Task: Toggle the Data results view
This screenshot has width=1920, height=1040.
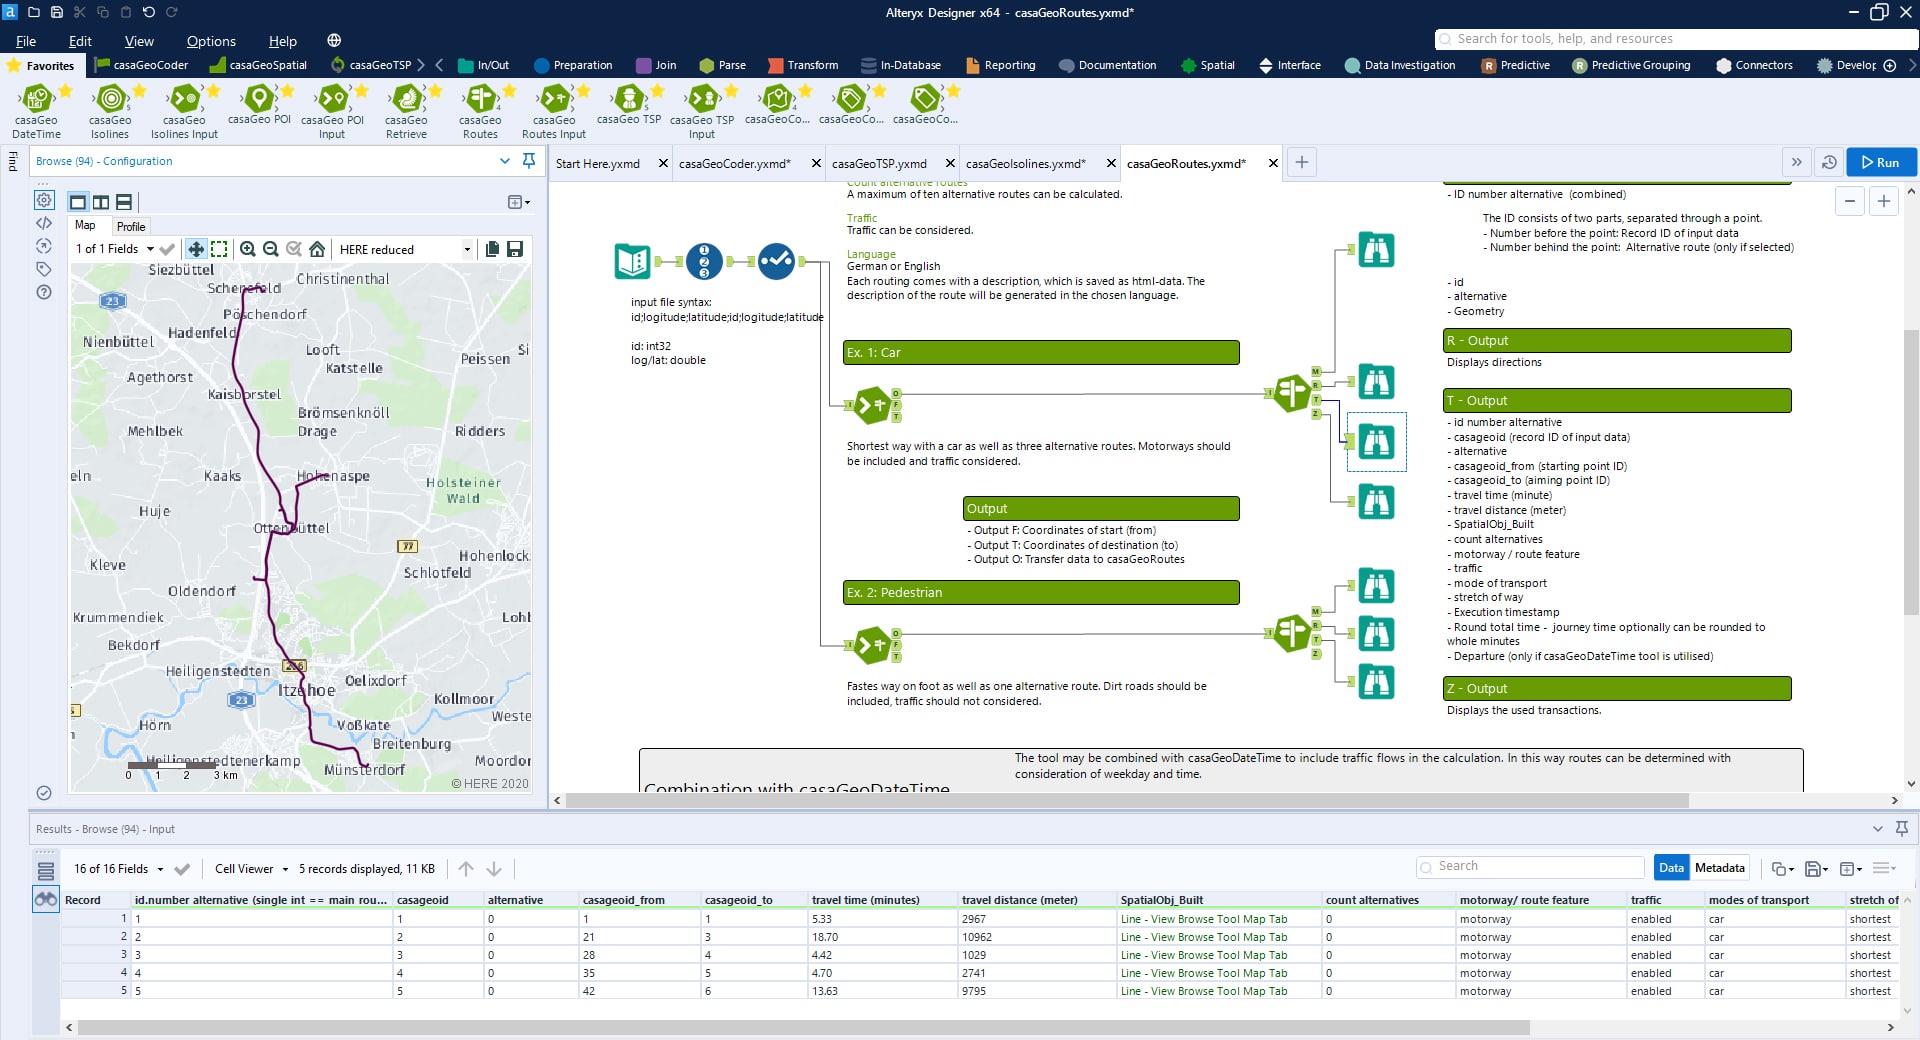Action: (x=1671, y=868)
